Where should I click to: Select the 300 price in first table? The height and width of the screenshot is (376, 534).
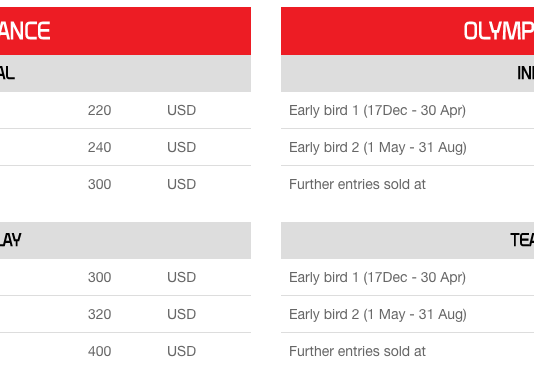[99, 184]
